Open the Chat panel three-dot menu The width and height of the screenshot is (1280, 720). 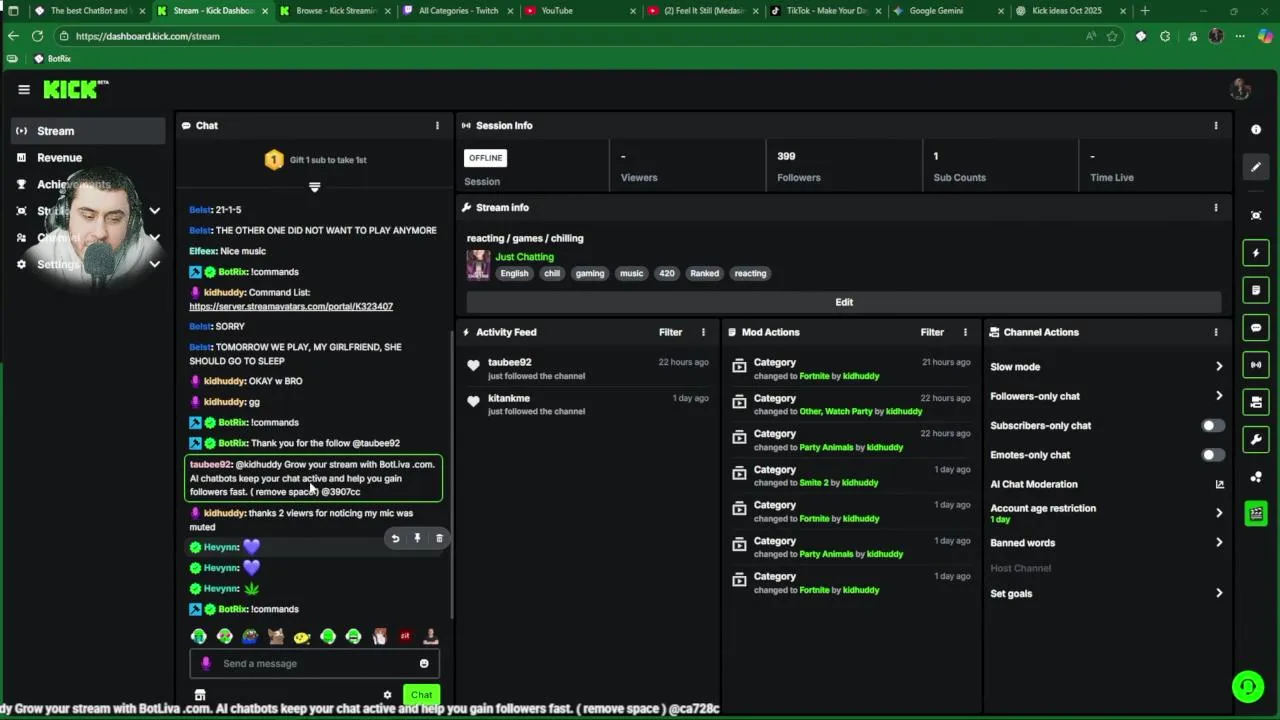pyautogui.click(x=437, y=125)
